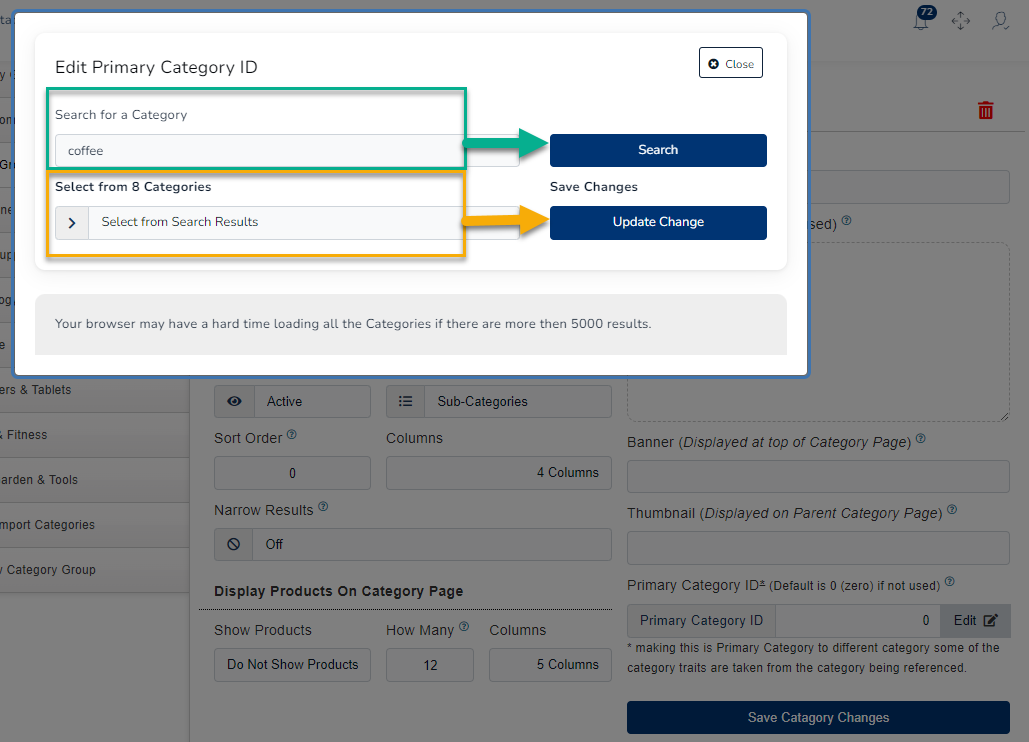
Task: Toggle the Active visibility eye option
Action: 292,401
